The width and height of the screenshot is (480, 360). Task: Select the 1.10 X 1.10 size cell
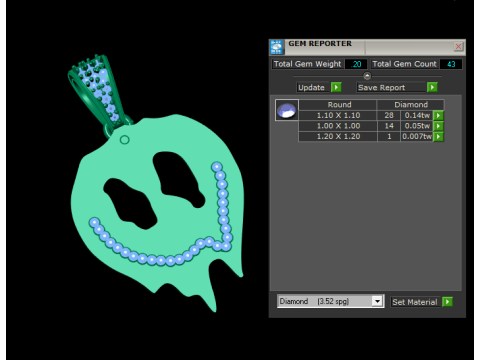tap(338, 115)
